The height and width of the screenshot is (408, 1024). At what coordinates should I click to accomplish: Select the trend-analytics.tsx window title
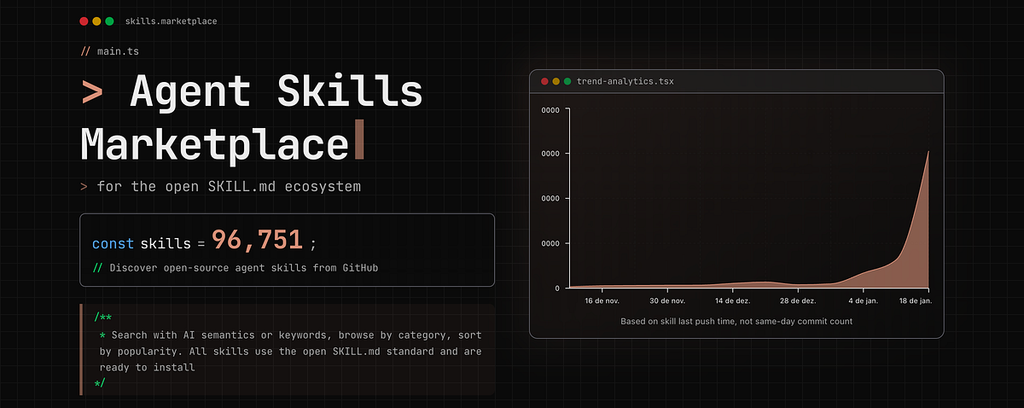pos(625,81)
